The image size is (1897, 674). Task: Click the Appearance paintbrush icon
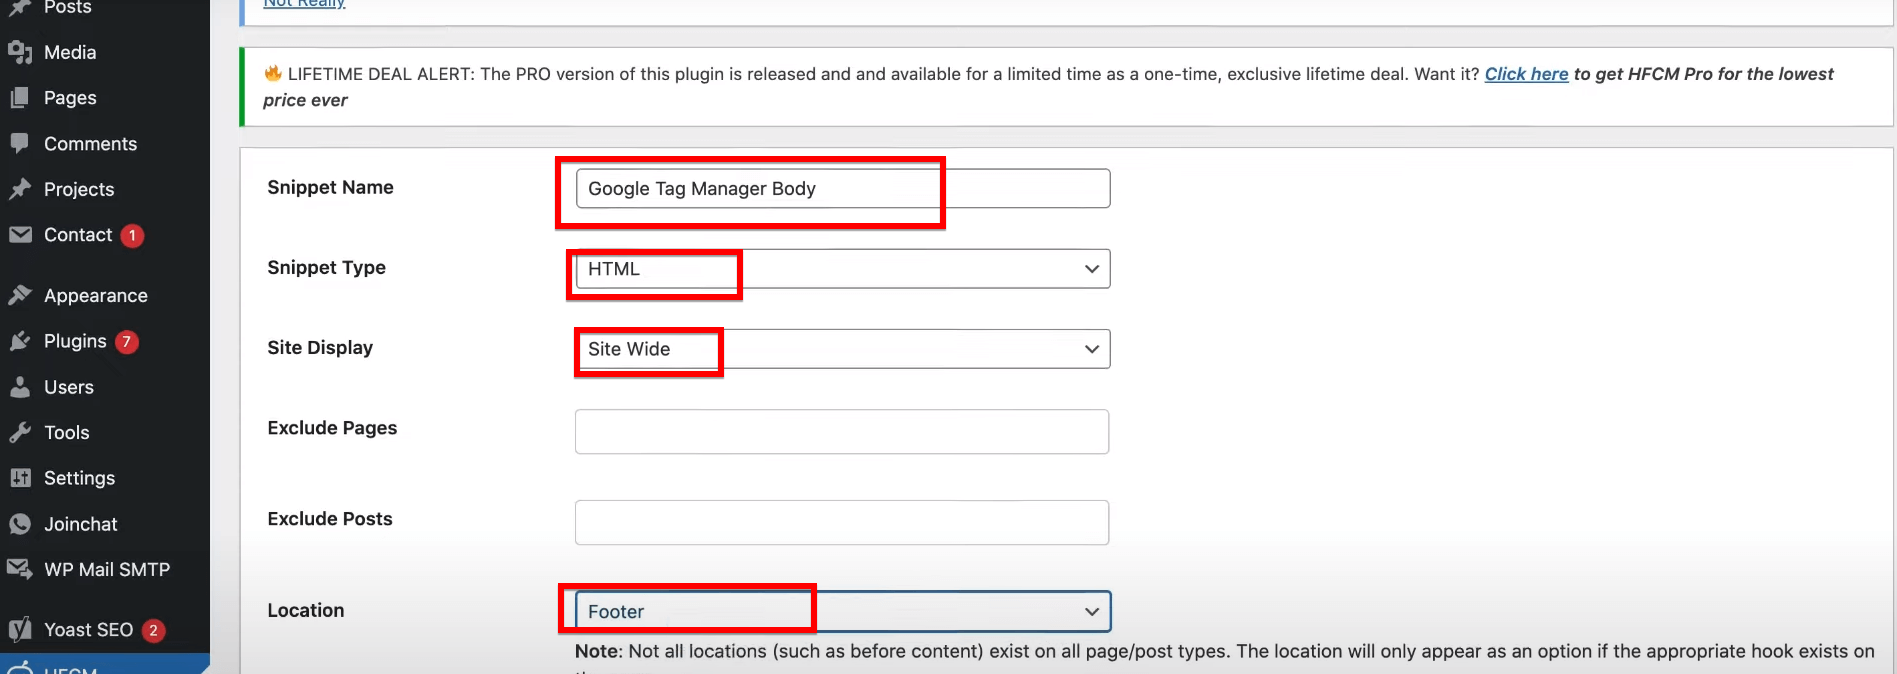(x=20, y=295)
